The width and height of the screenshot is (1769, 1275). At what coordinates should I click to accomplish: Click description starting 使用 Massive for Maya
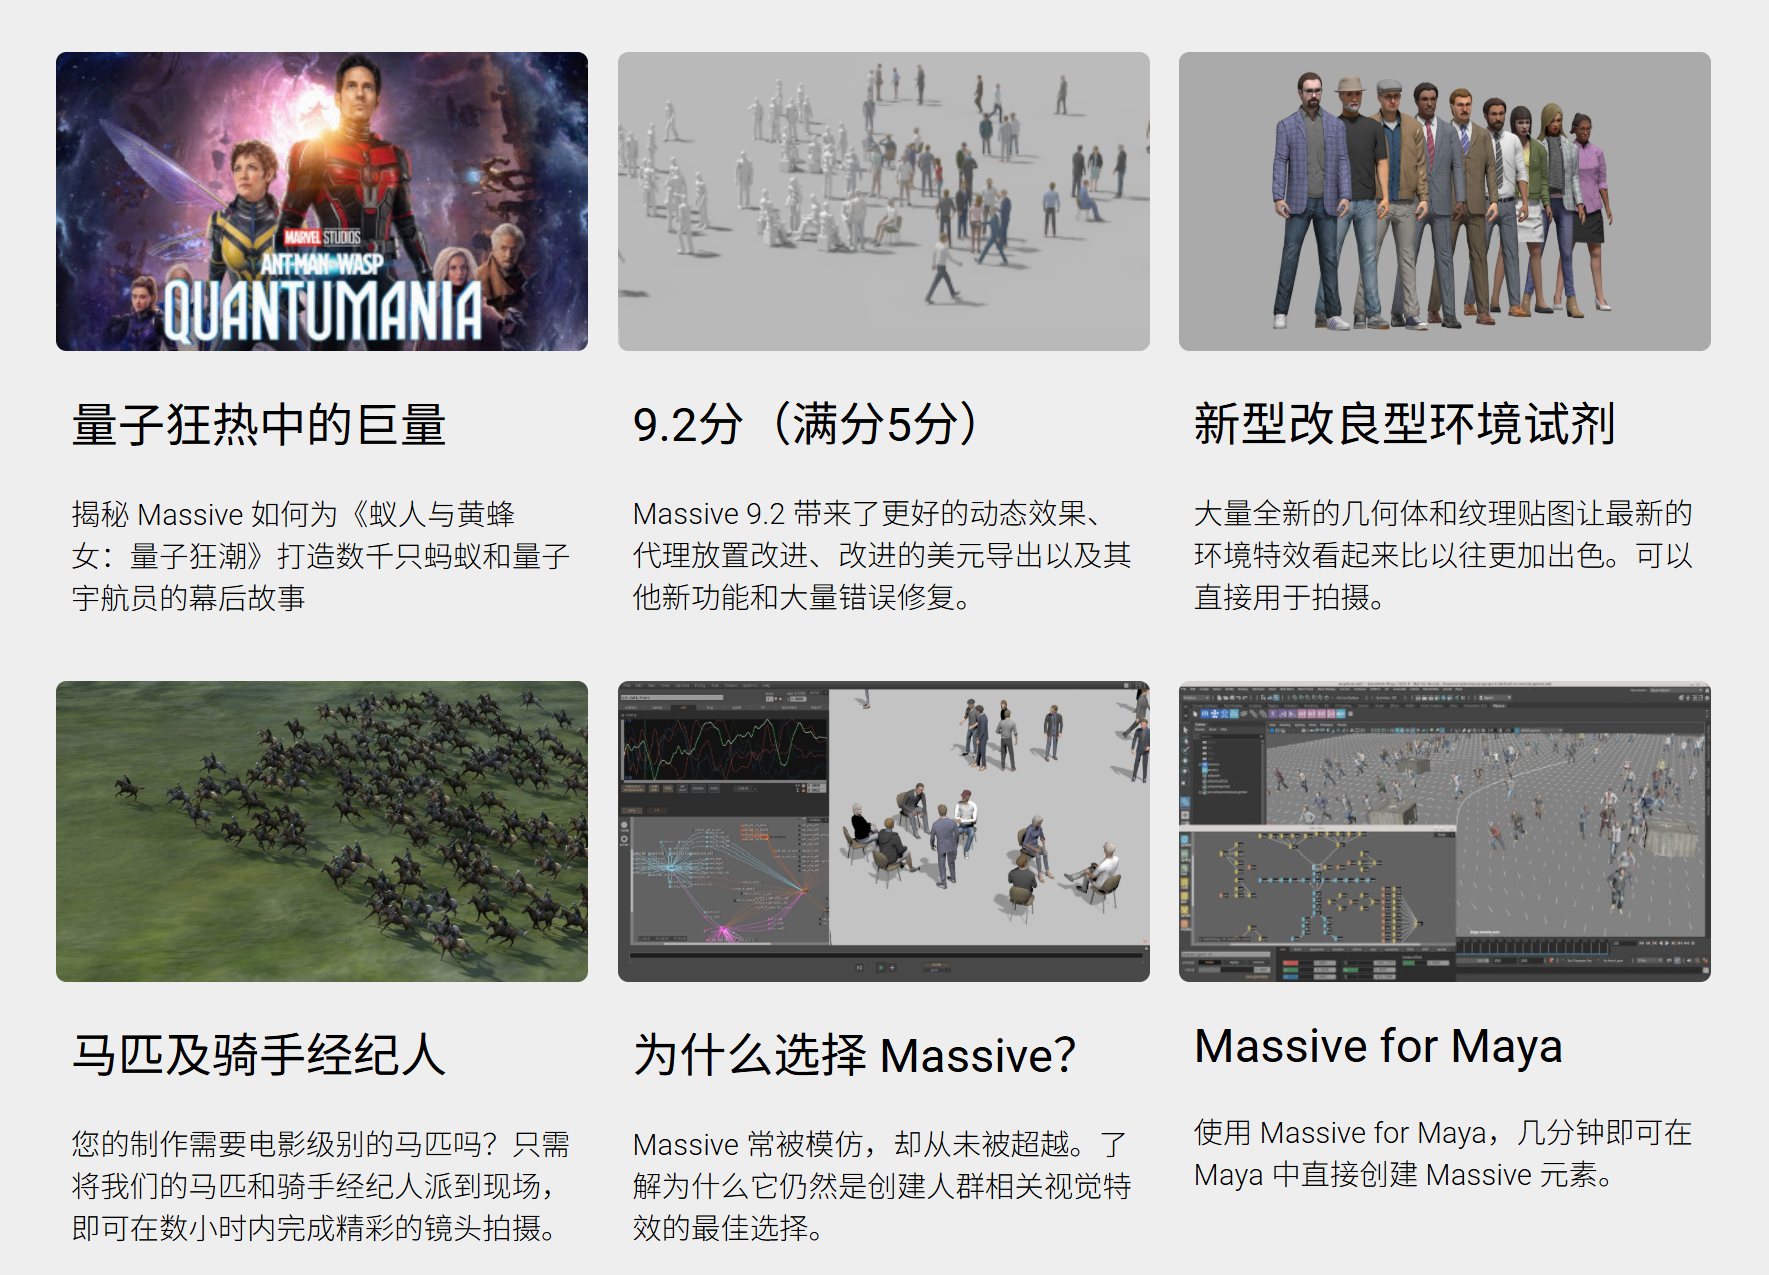(1443, 1154)
